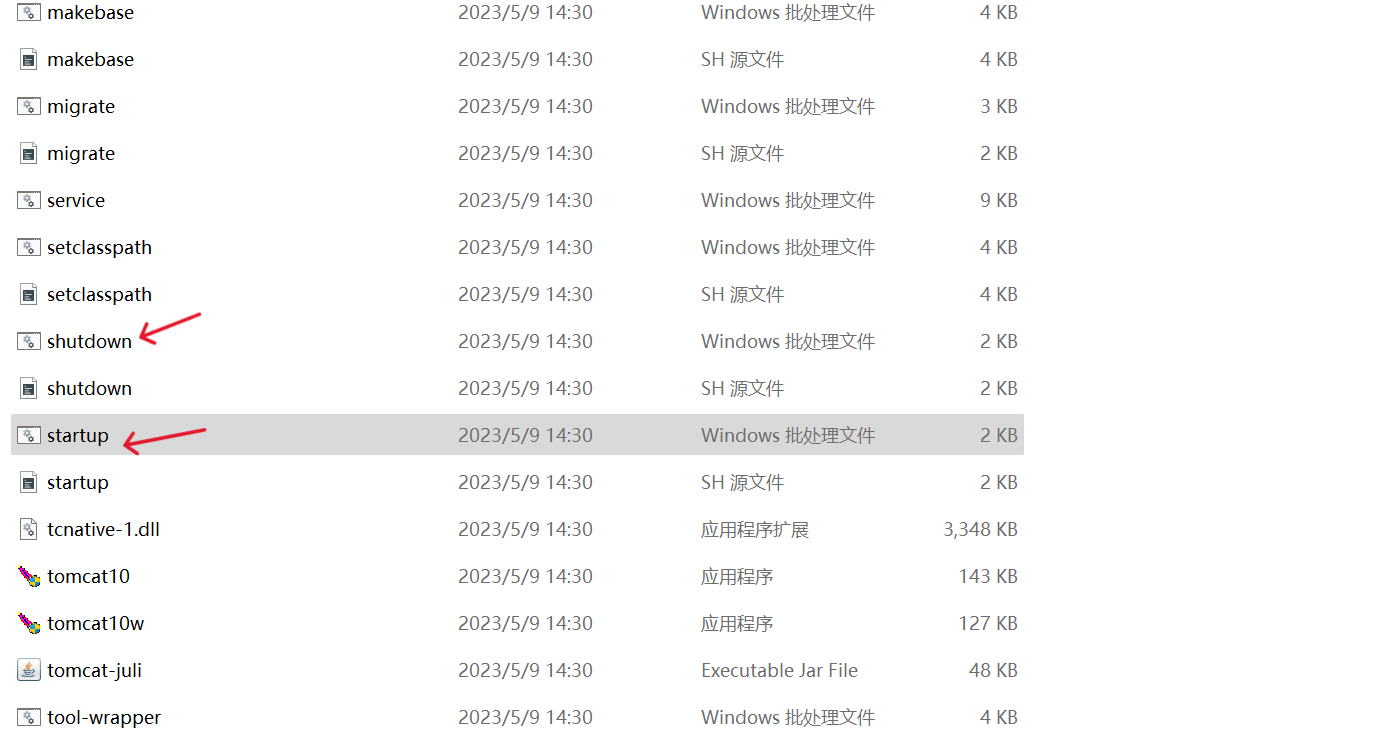Select the tcnative-1.dll file icon
Viewport: 1387px width, 738px height.
click(x=29, y=530)
